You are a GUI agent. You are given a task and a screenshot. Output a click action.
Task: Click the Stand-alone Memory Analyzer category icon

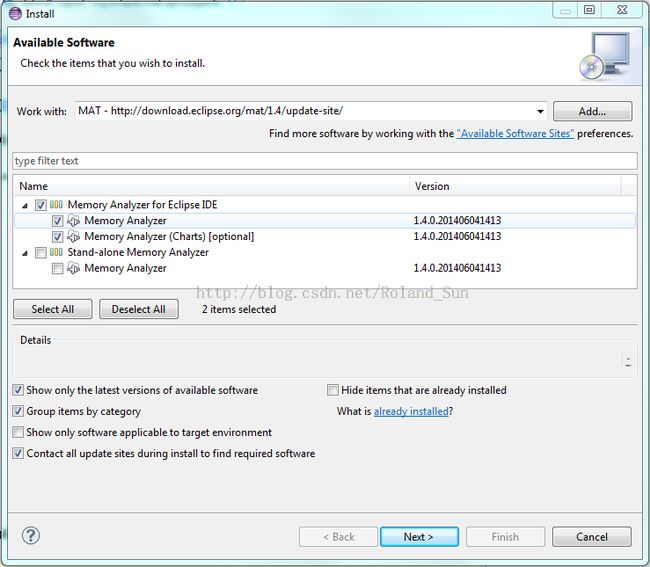coord(56,252)
